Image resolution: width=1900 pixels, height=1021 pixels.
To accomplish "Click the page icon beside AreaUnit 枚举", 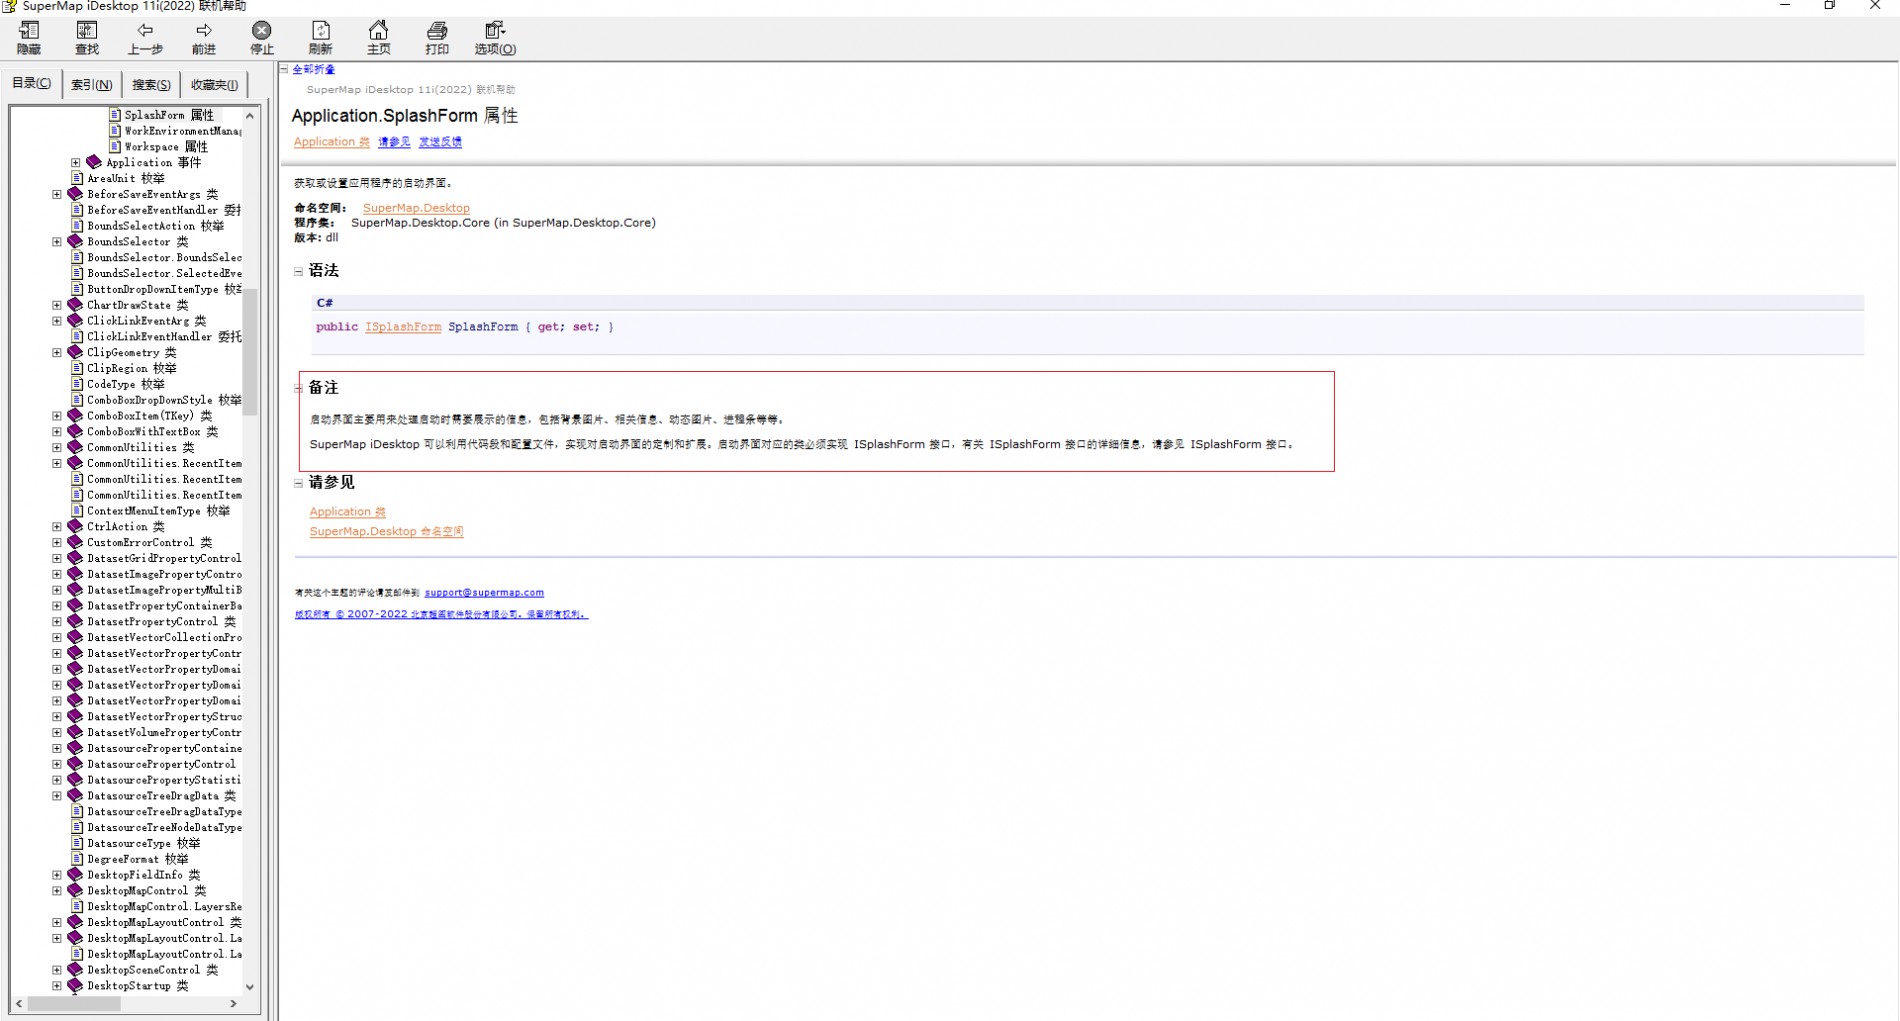I will click(77, 178).
